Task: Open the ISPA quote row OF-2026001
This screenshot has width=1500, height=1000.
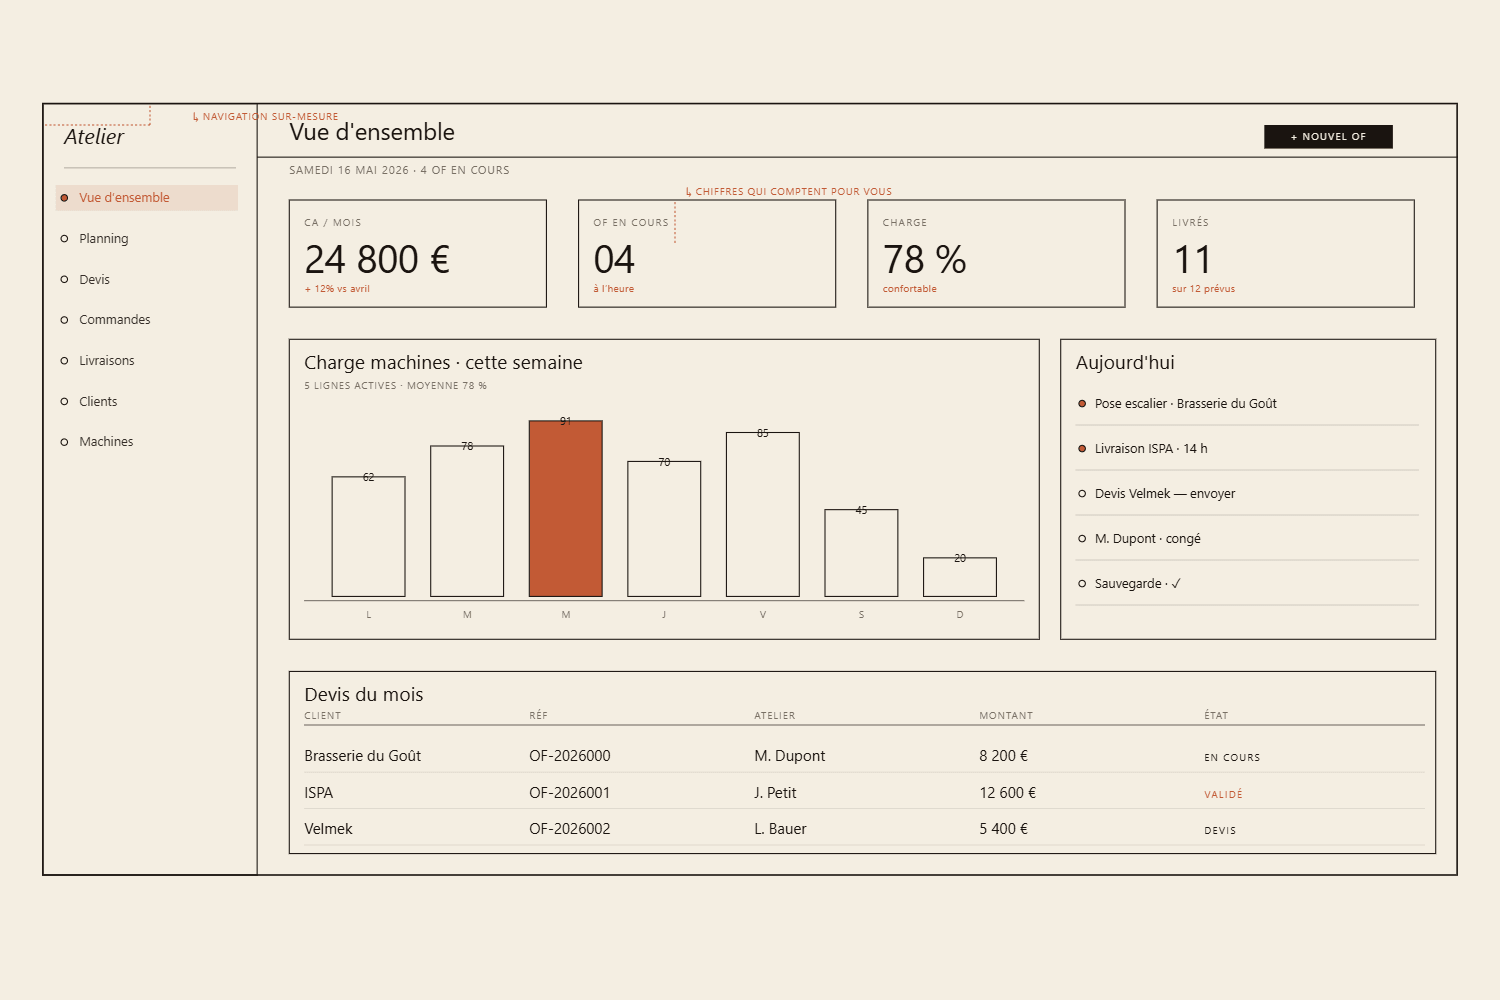Action: click(864, 792)
